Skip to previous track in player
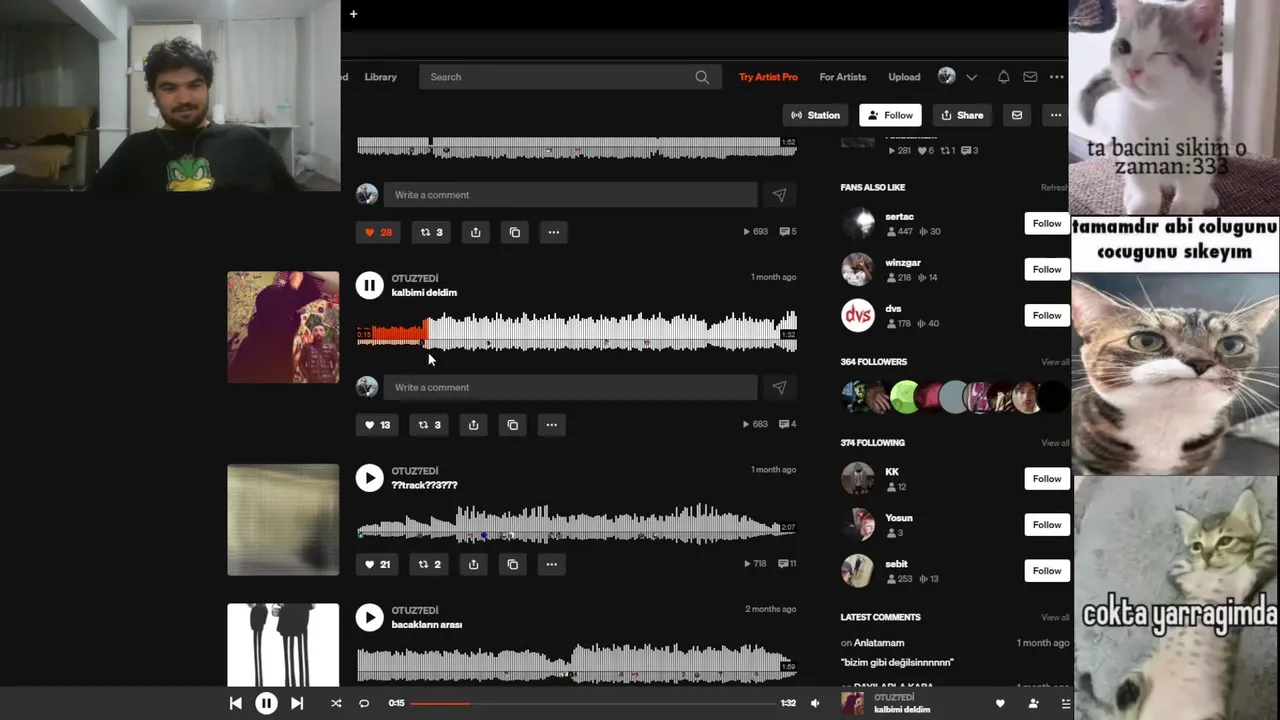The width and height of the screenshot is (1280, 720). [235, 703]
